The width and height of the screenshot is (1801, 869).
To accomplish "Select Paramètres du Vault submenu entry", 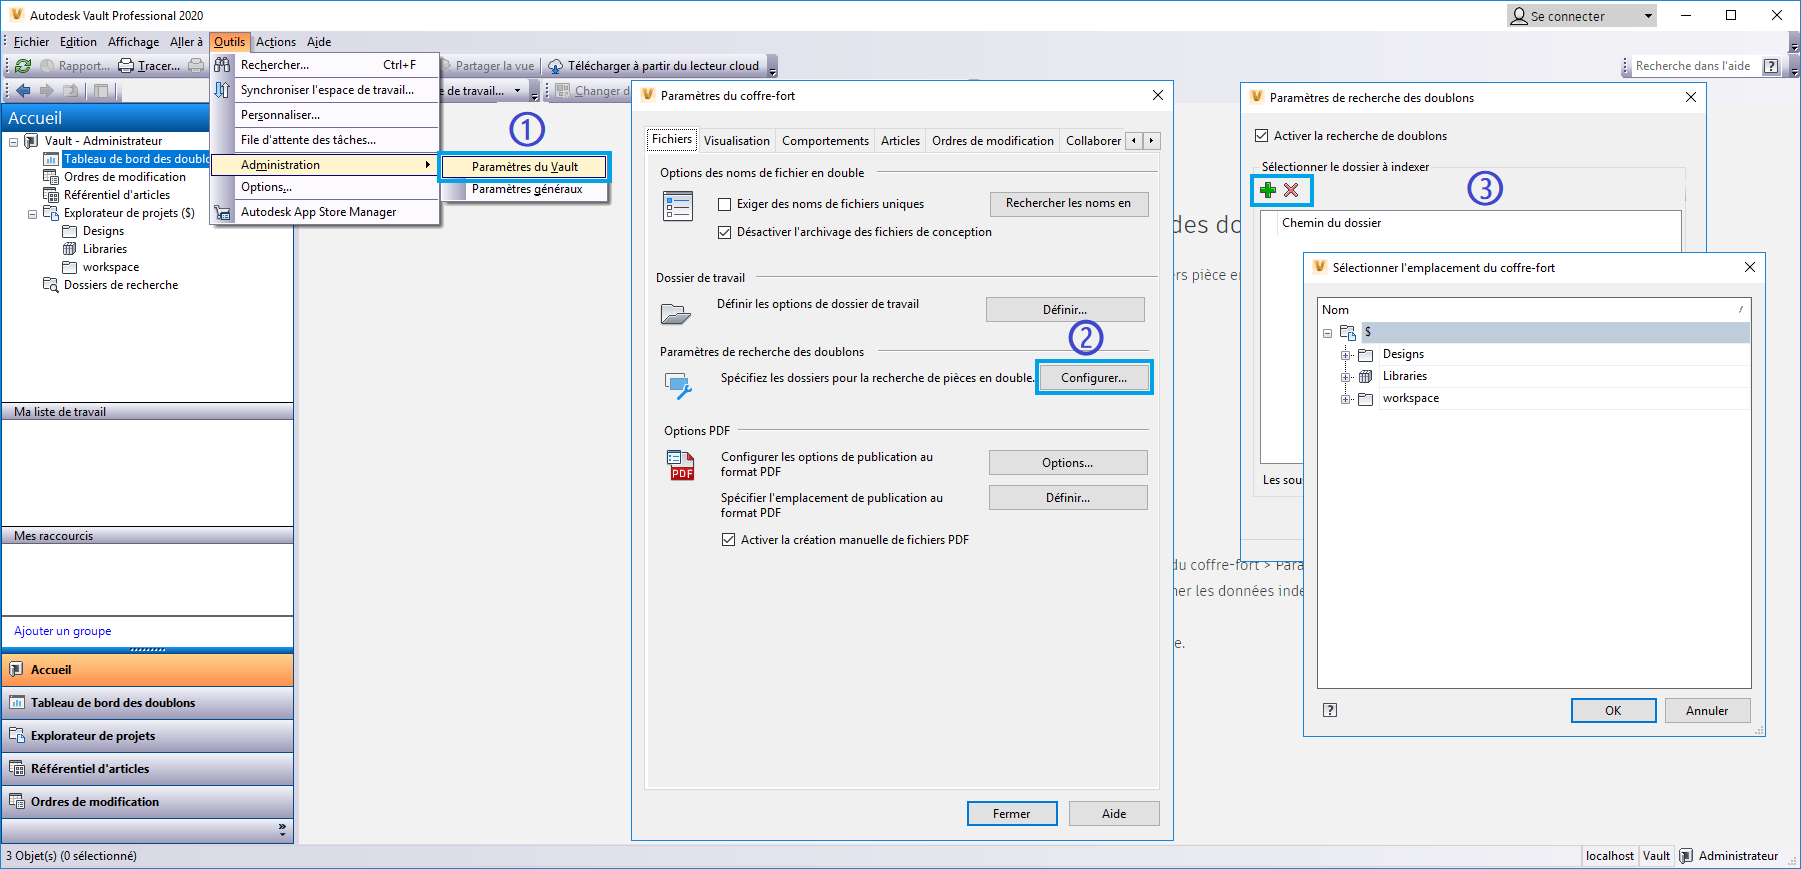I will pos(525,167).
